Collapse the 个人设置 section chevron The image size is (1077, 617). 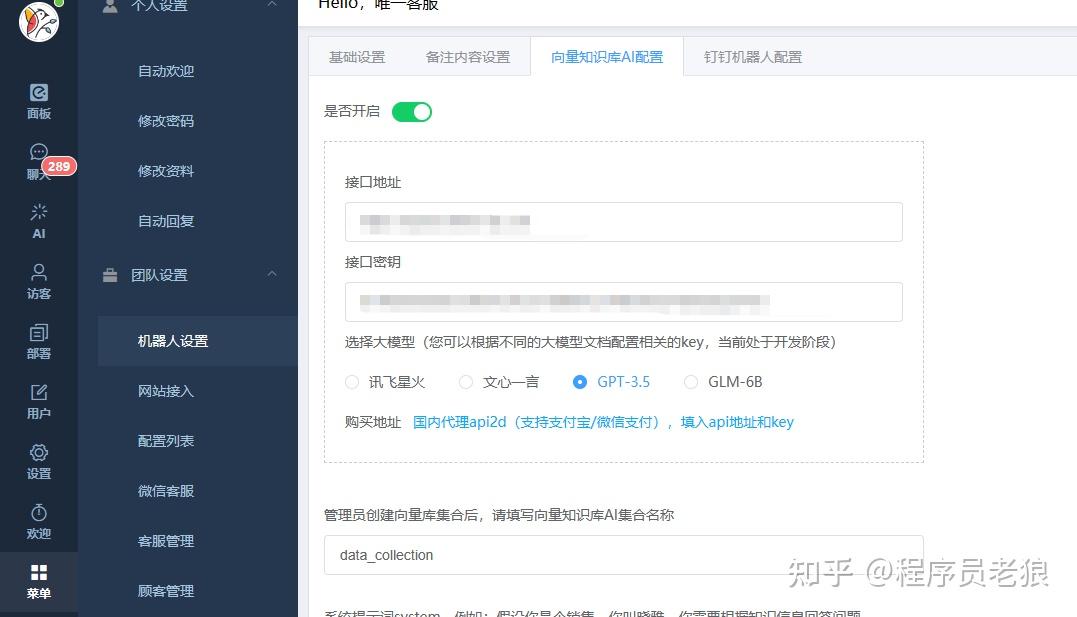(x=272, y=4)
